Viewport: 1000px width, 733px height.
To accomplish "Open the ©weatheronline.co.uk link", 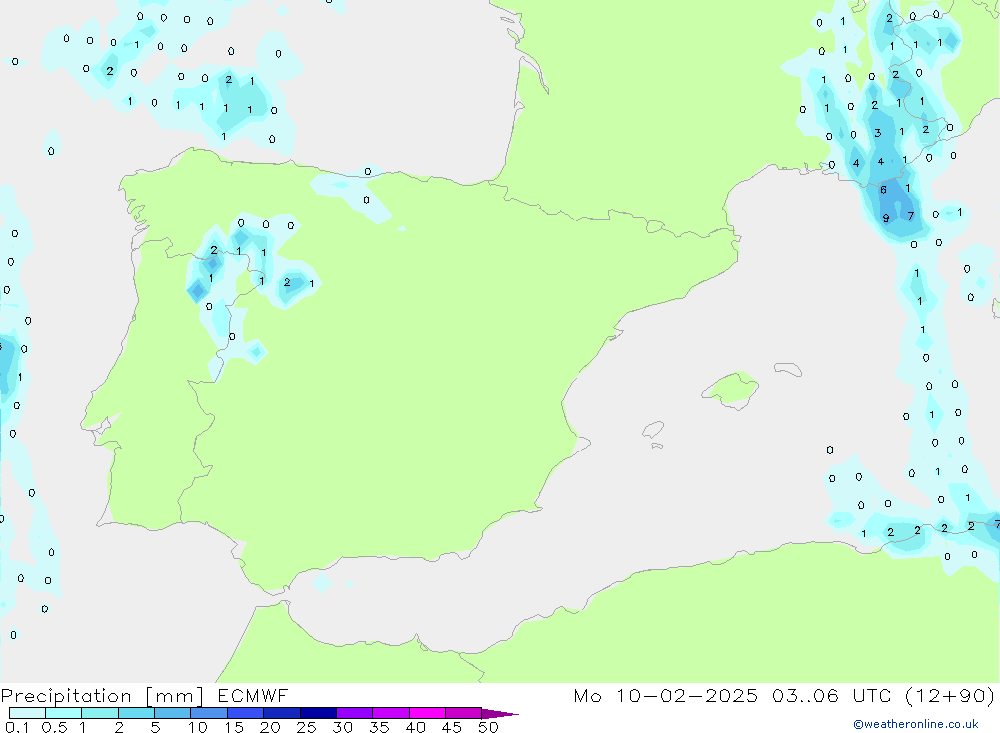I will [915, 724].
